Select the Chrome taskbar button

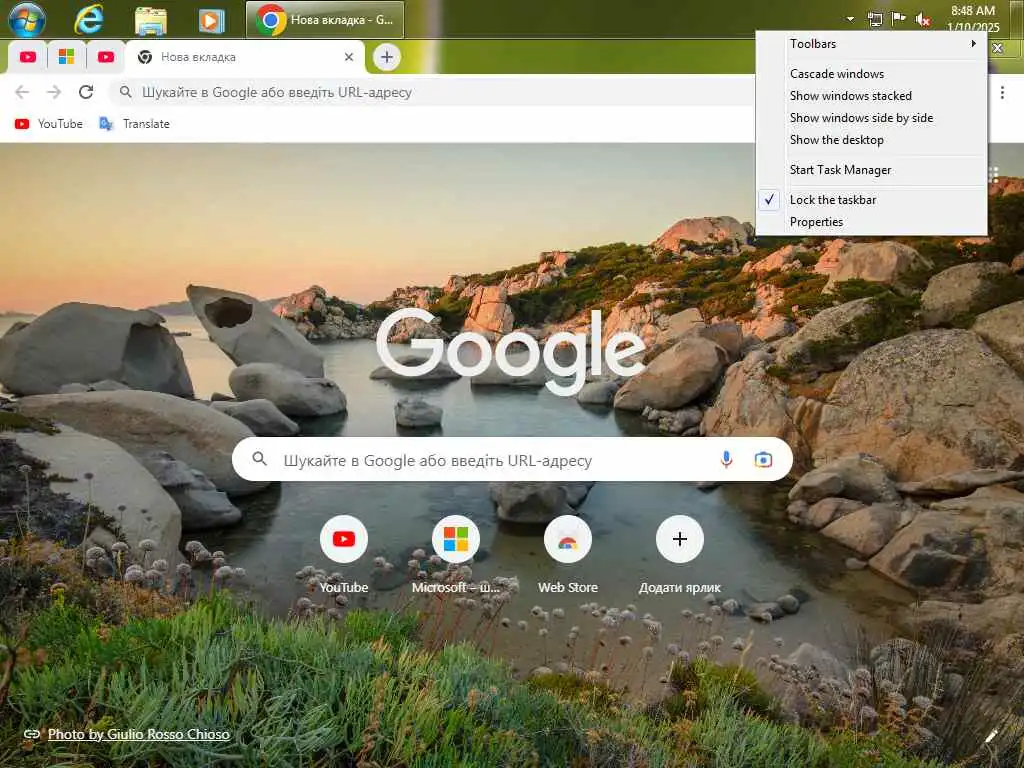tap(325, 20)
